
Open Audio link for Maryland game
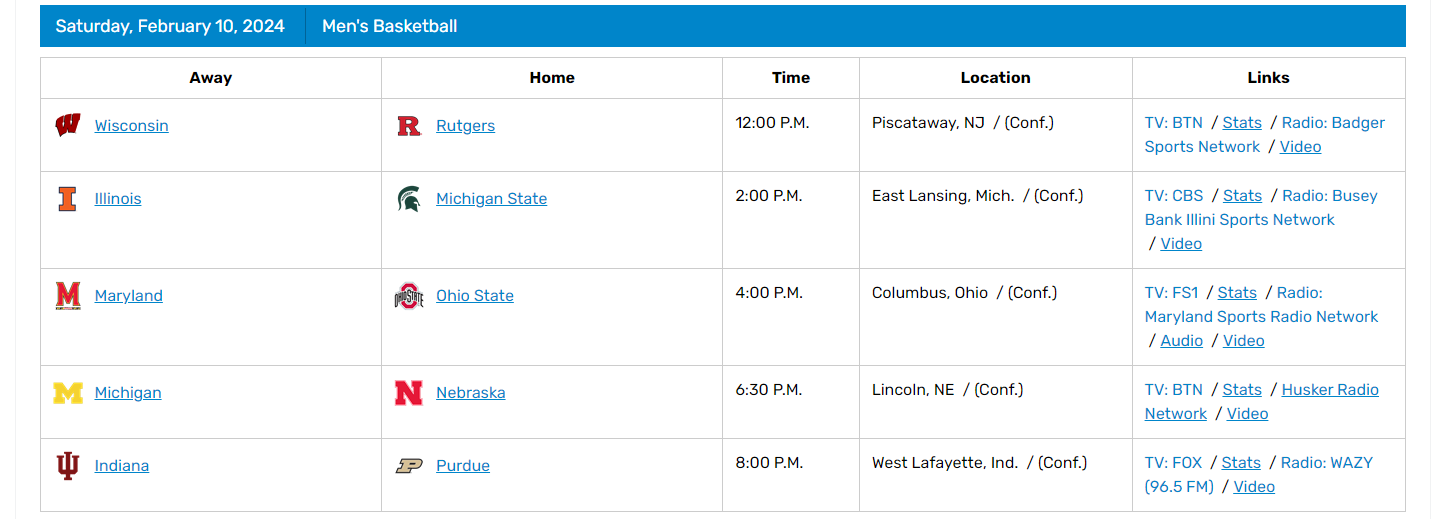[x=1181, y=341]
